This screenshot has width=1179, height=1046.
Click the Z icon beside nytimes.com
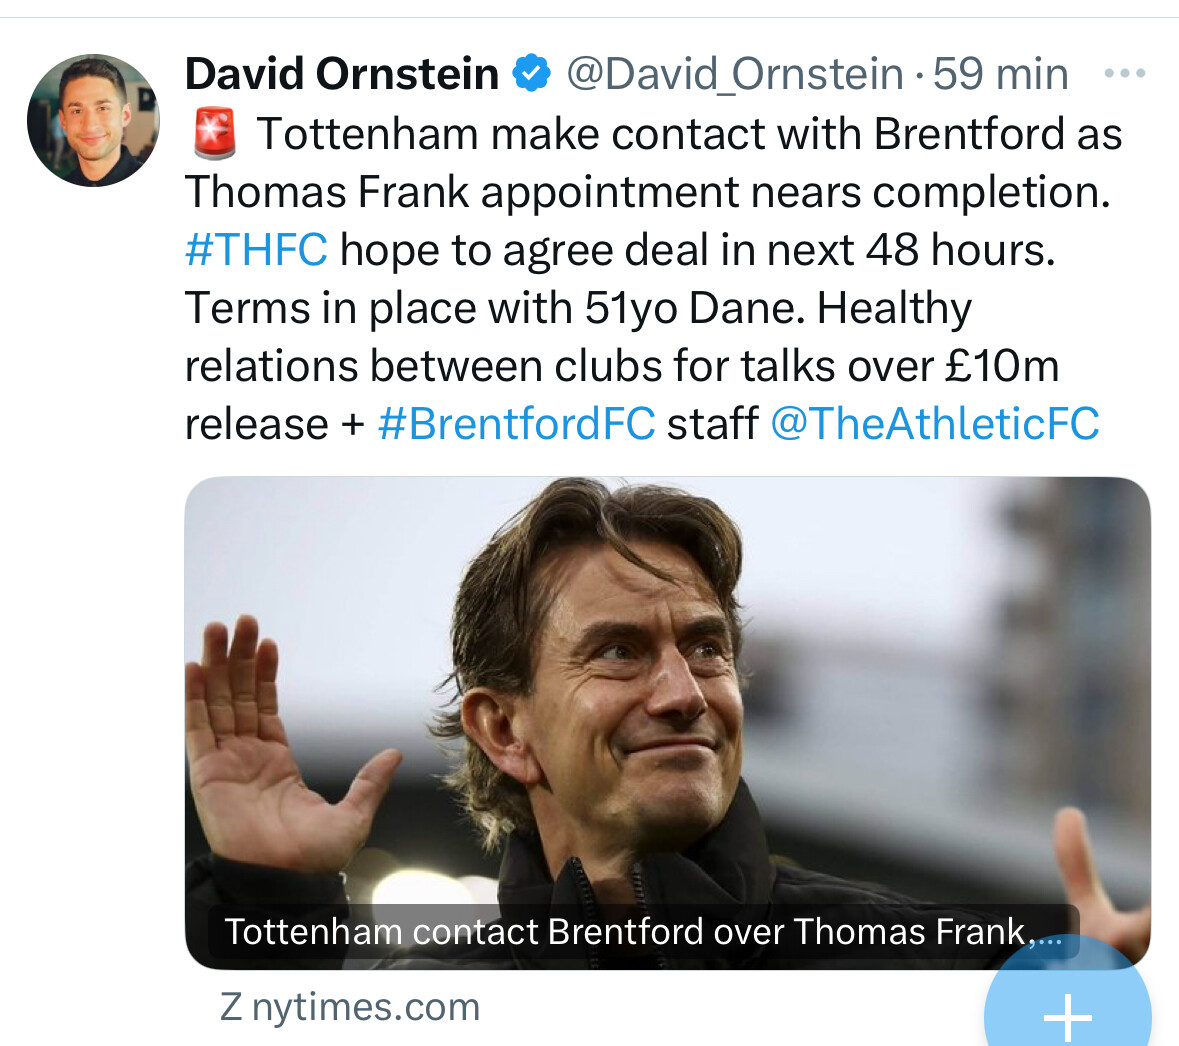point(231,1007)
